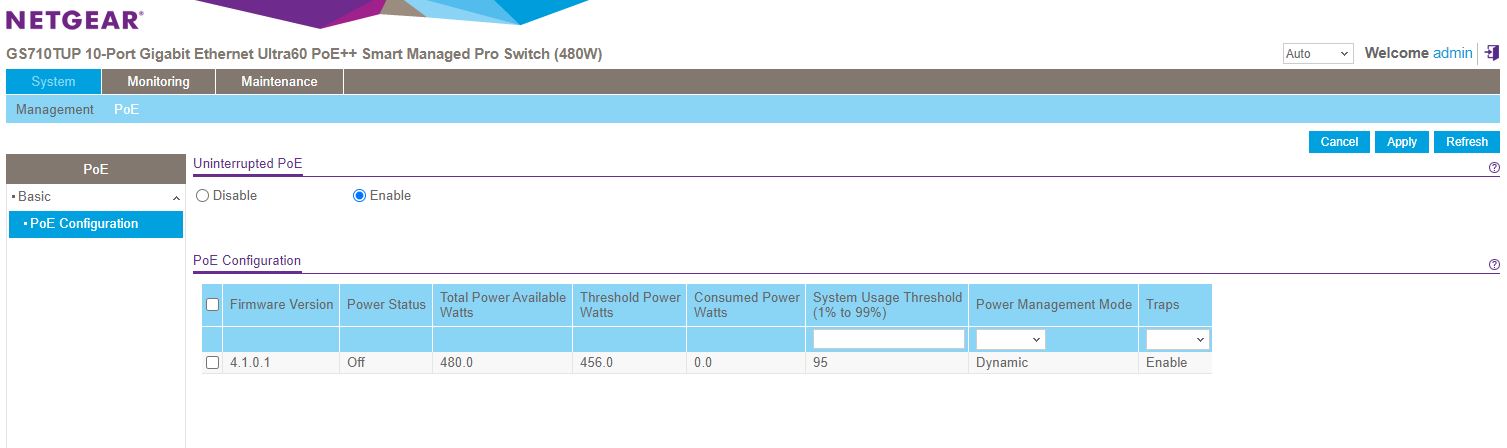This screenshot has height=448, width=1507.
Task: Click the System Usage Threshold input field
Action: click(888, 340)
